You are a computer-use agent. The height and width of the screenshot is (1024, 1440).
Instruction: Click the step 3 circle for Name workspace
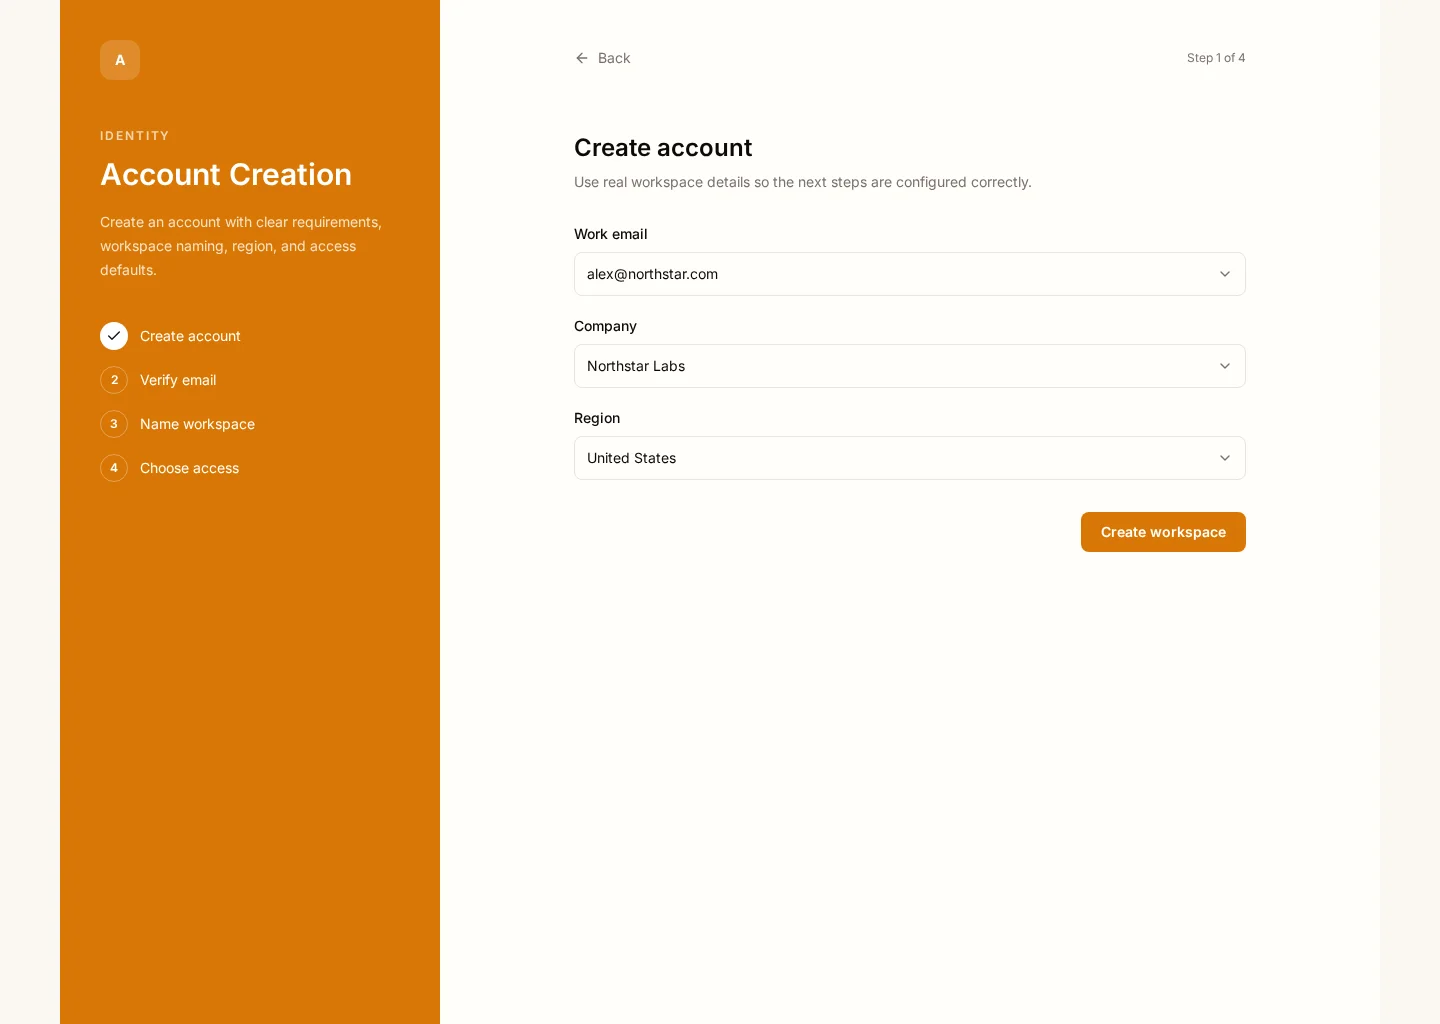(x=114, y=424)
